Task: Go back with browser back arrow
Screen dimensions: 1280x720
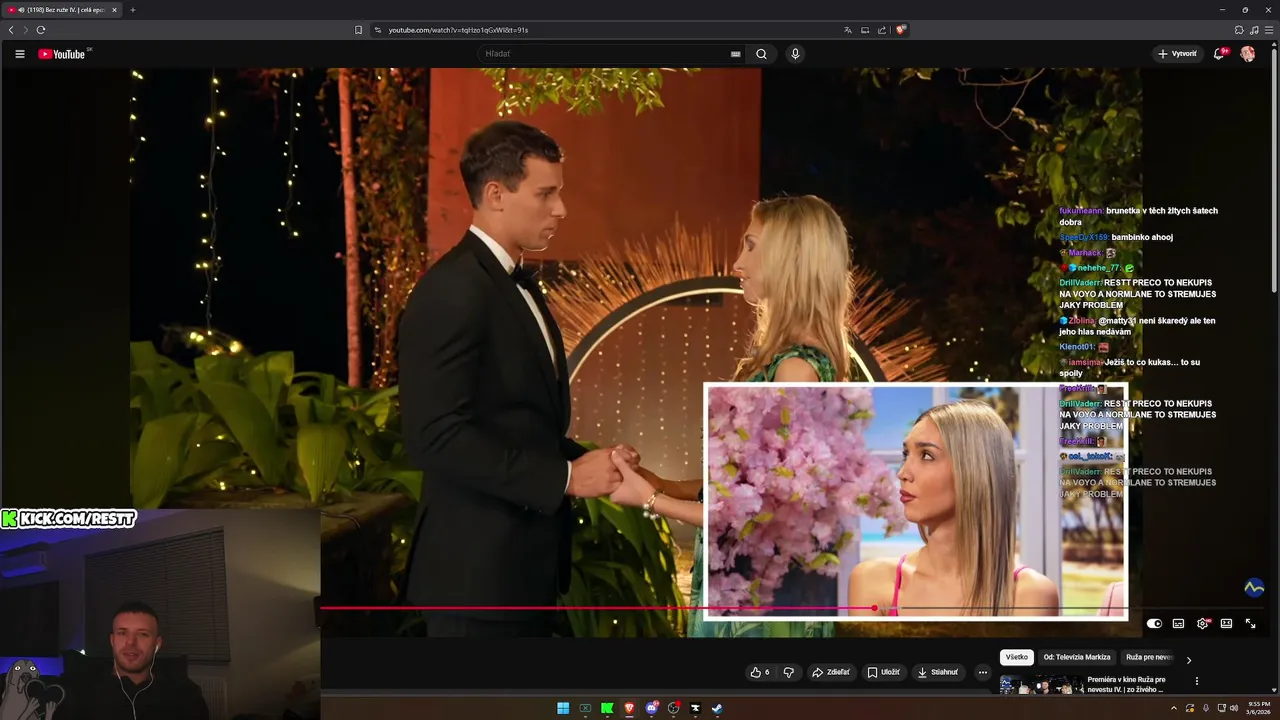Action: click(x=11, y=30)
